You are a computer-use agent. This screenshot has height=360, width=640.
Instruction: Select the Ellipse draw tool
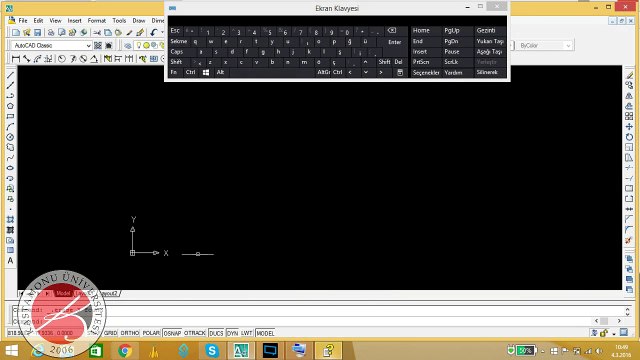click(10, 168)
